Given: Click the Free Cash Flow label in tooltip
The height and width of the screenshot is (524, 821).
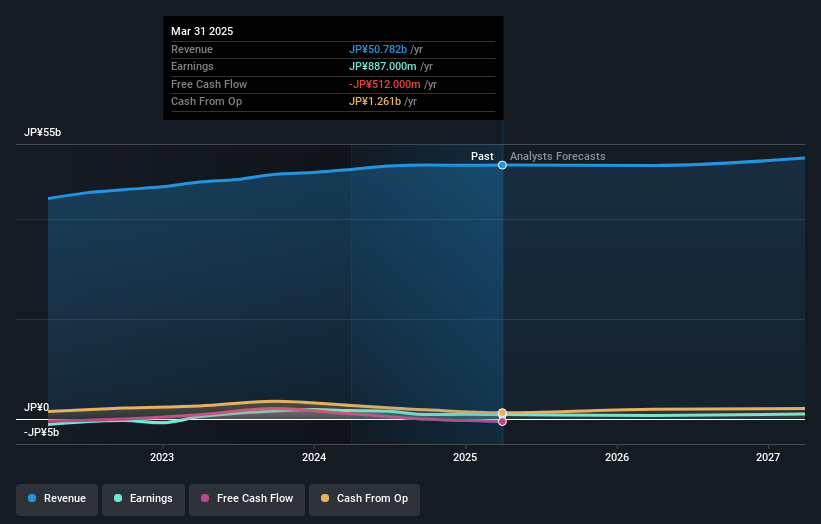Looking at the screenshot, I should 209,84.
